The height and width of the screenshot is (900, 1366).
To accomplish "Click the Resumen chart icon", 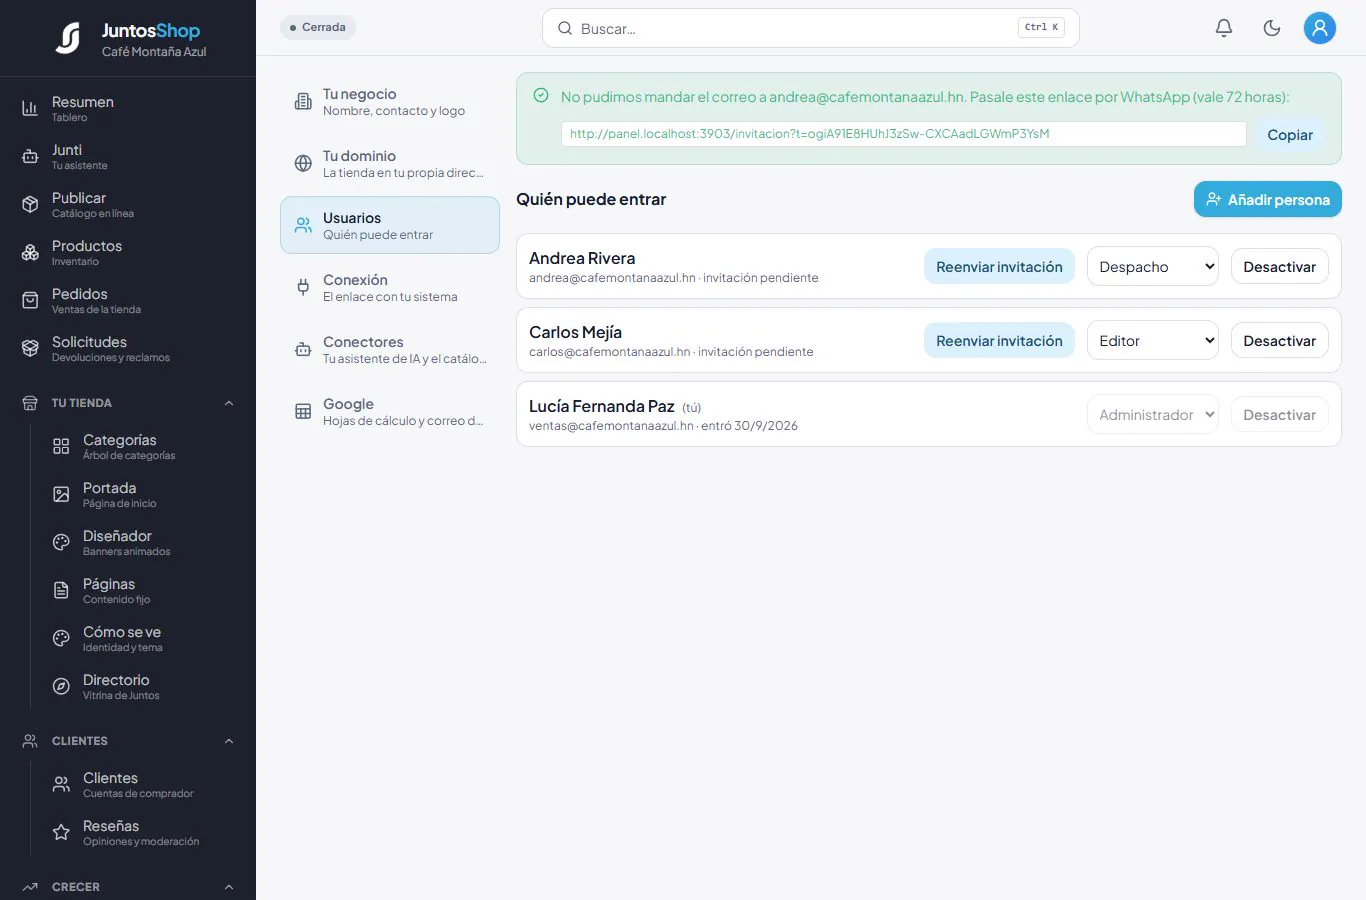I will pyautogui.click(x=30, y=108).
